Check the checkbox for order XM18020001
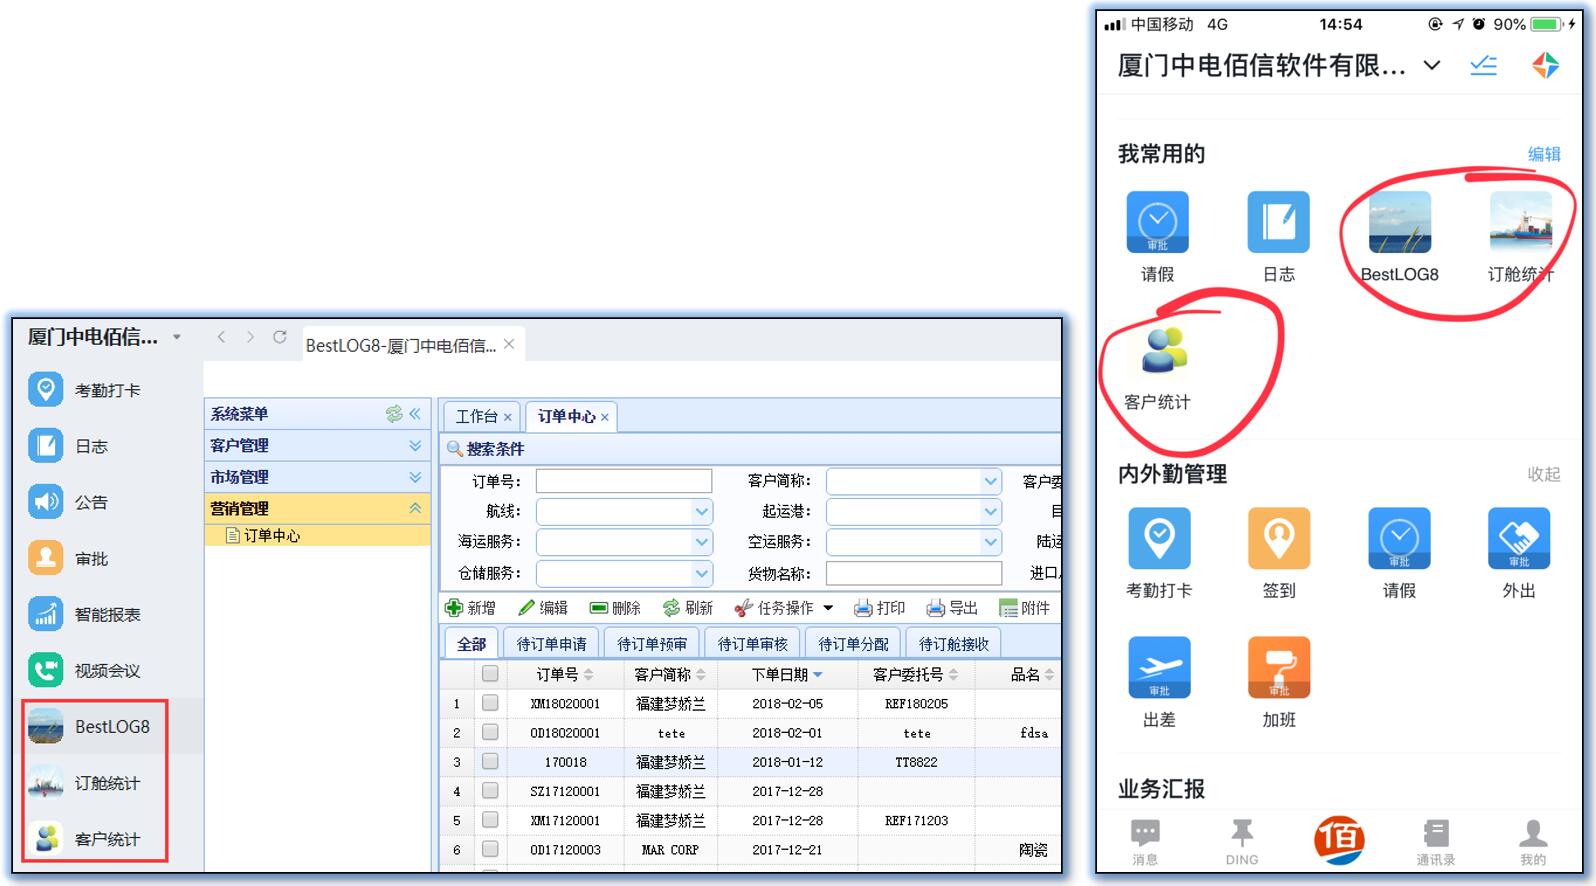This screenshot has height=886, width=1596. 490,703
